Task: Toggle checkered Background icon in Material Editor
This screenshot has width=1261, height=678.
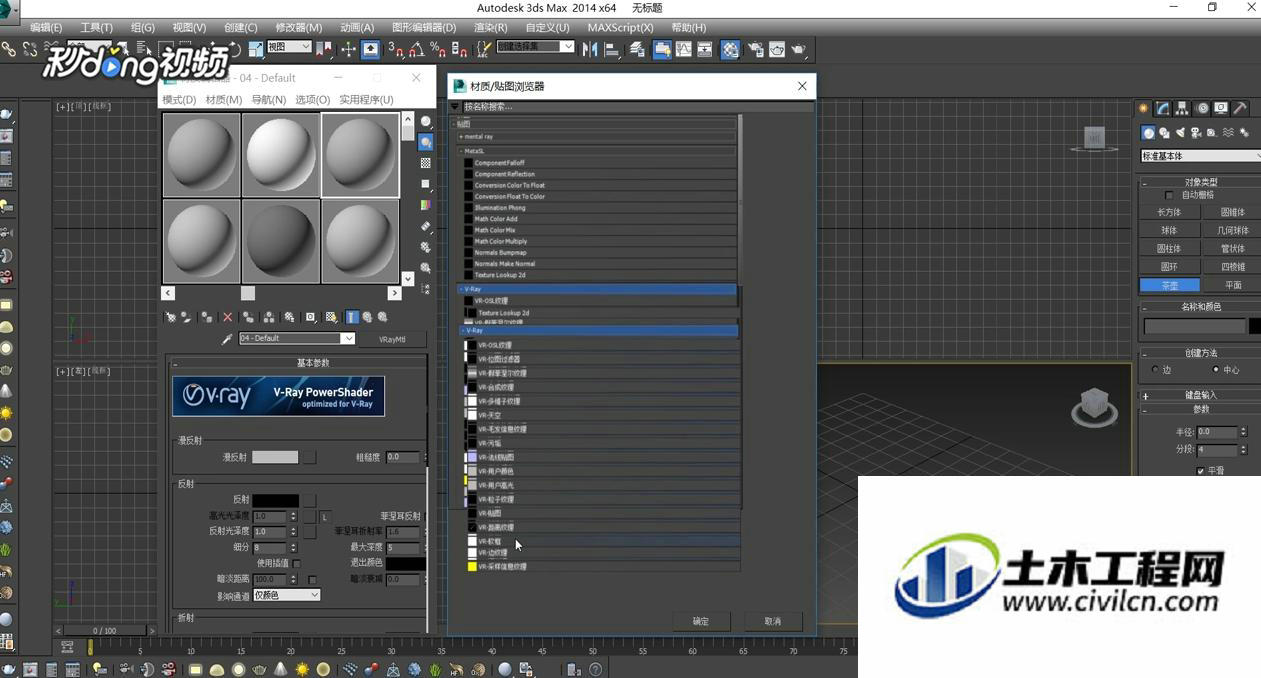Action: pyautogui.click(x=426, y=163)
